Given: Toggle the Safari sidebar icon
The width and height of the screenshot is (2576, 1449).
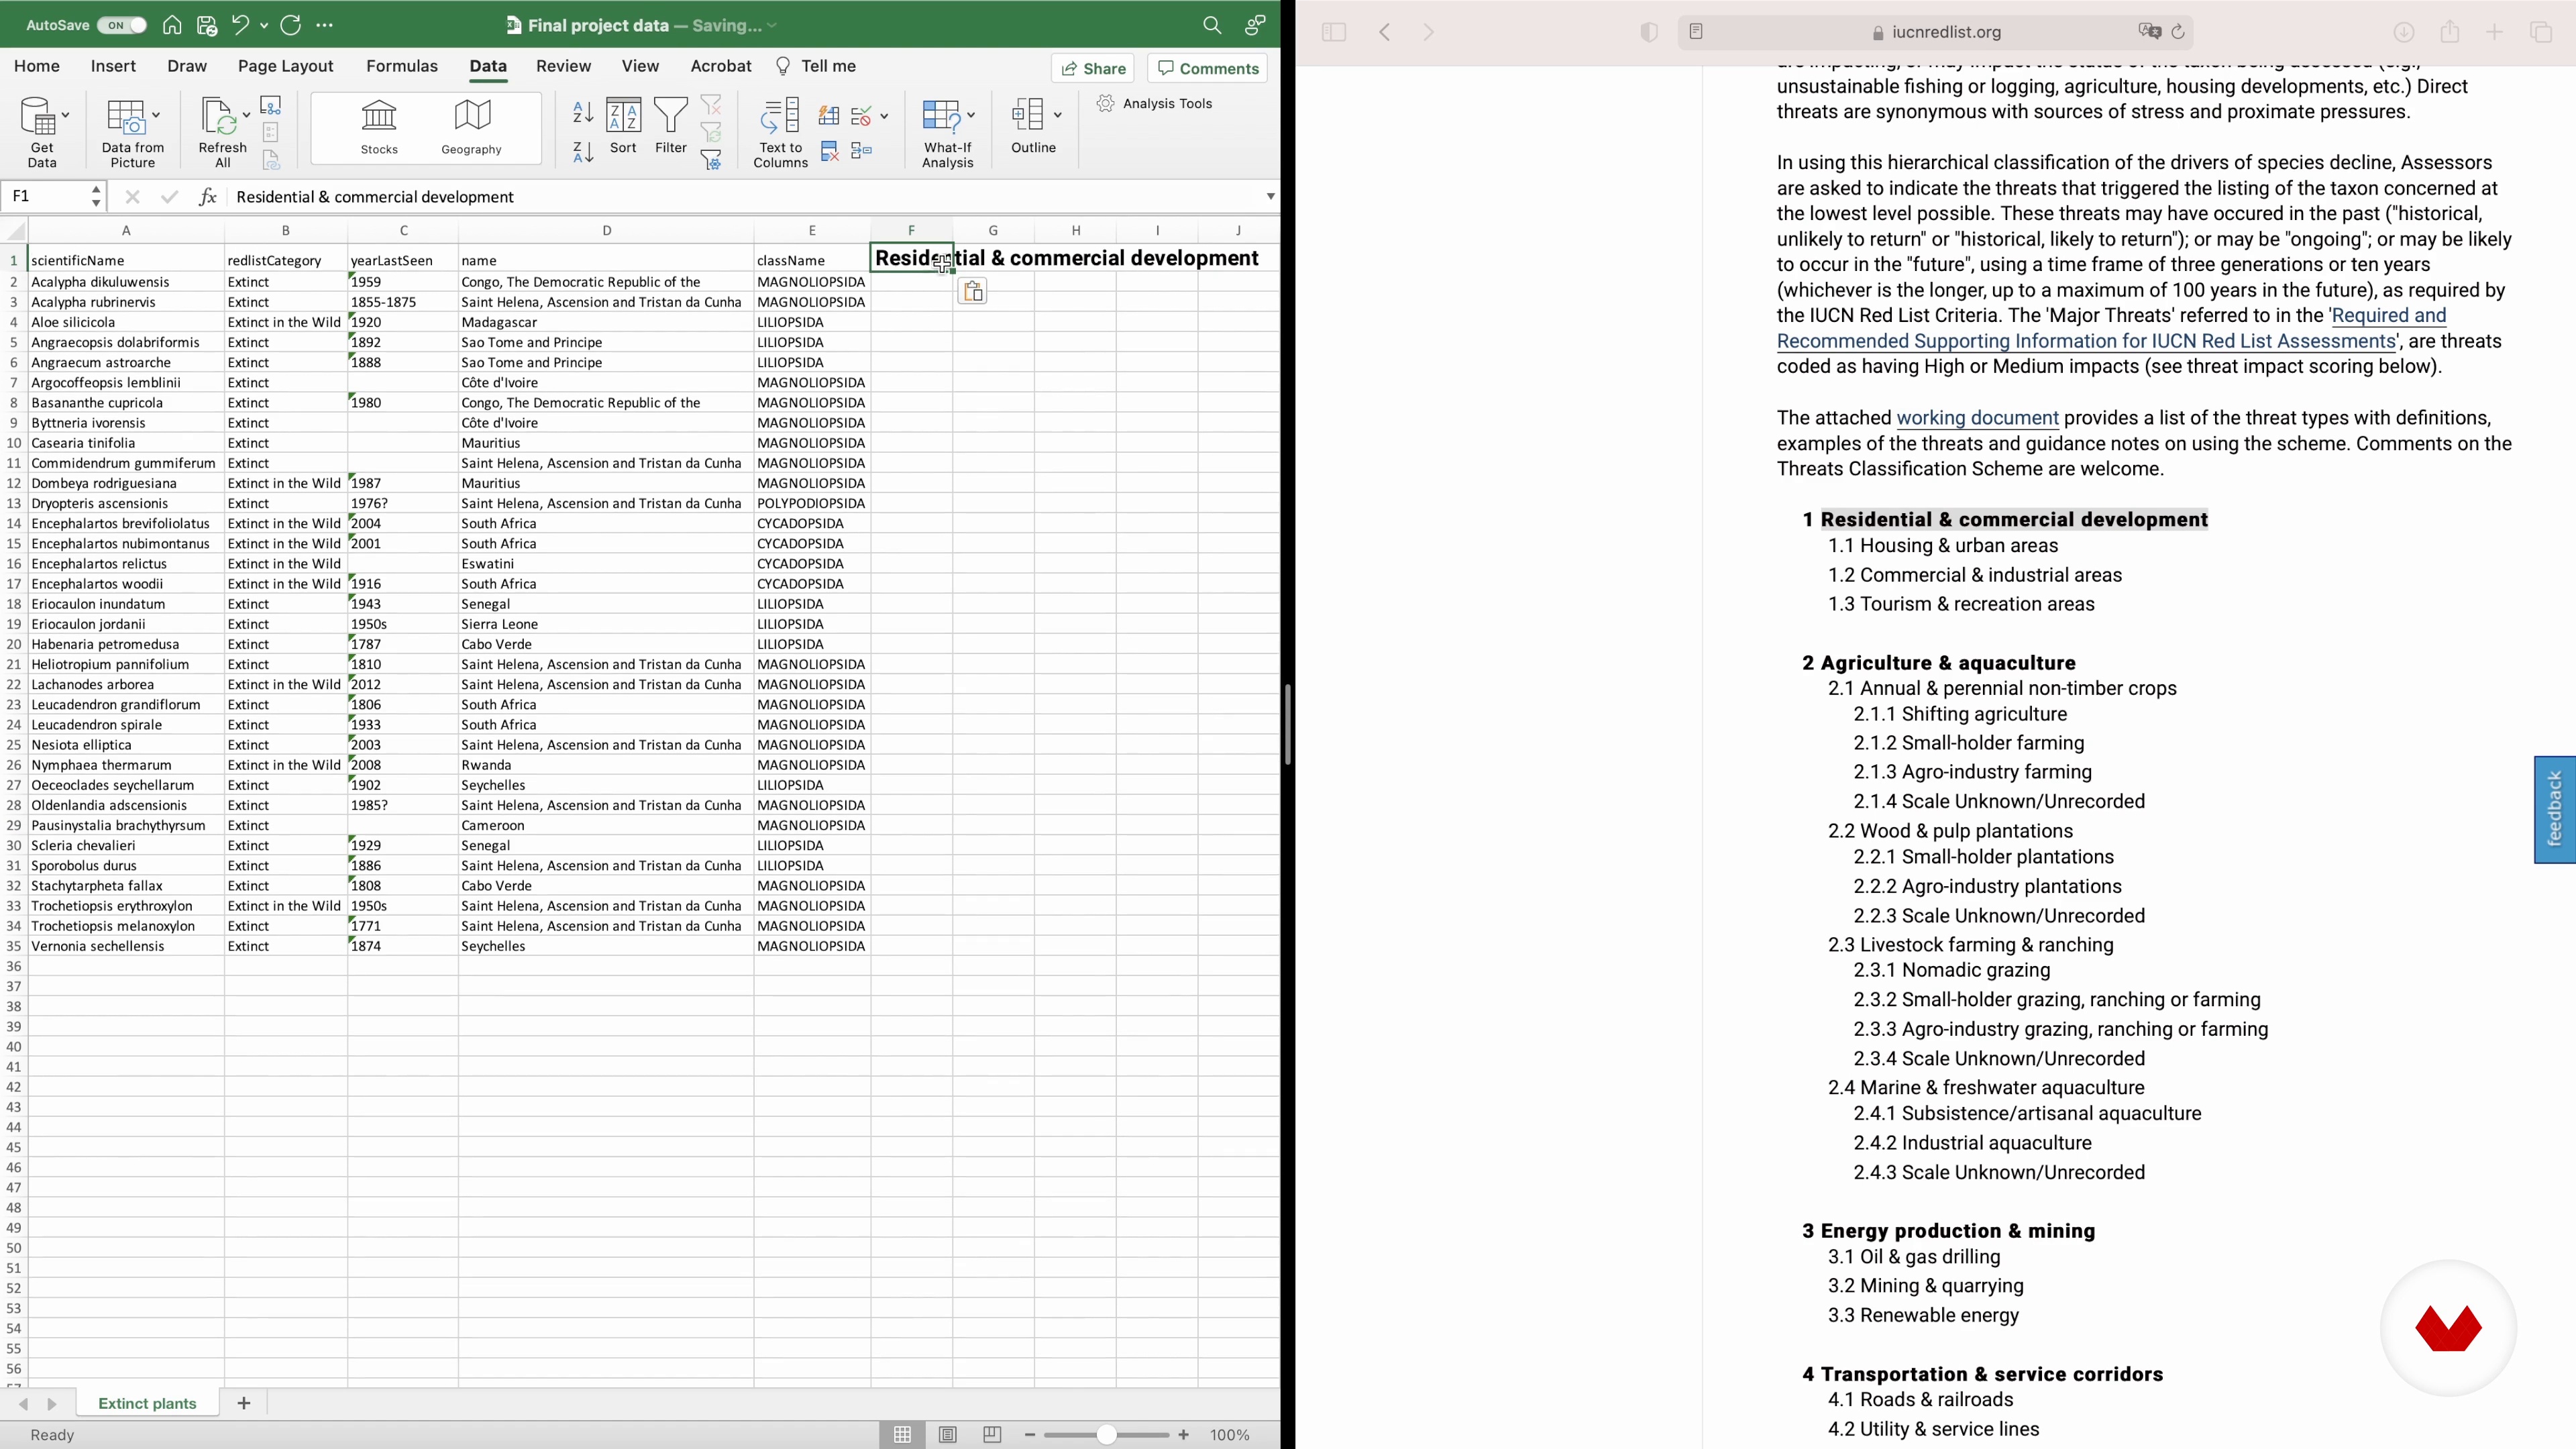Looking at the screenshot, I should pyautogui.click(x=1334, y=32).
